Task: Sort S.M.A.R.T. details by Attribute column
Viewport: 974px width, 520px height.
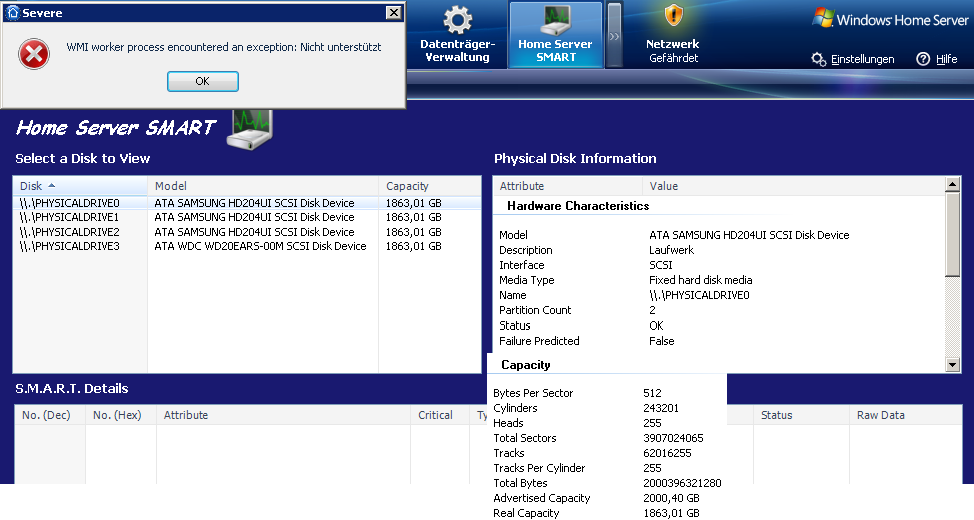Action: coord(283,415)
